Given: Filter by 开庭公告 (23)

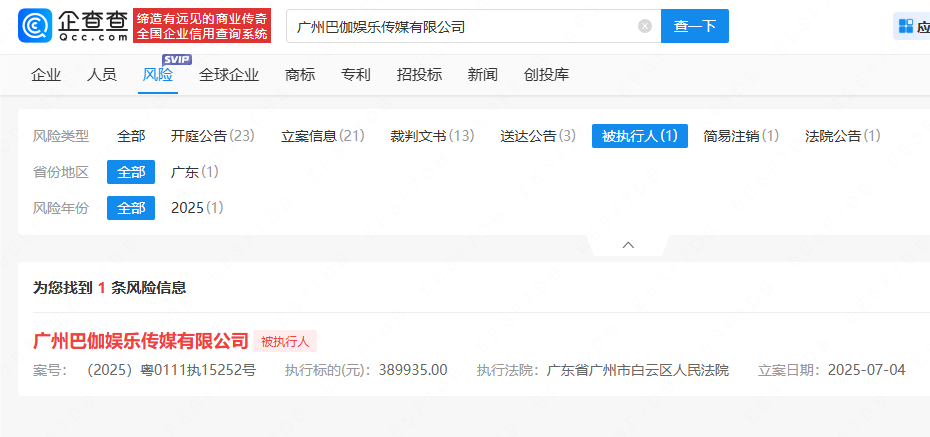Looking at the screenshot, I should [x=212, y=136].
